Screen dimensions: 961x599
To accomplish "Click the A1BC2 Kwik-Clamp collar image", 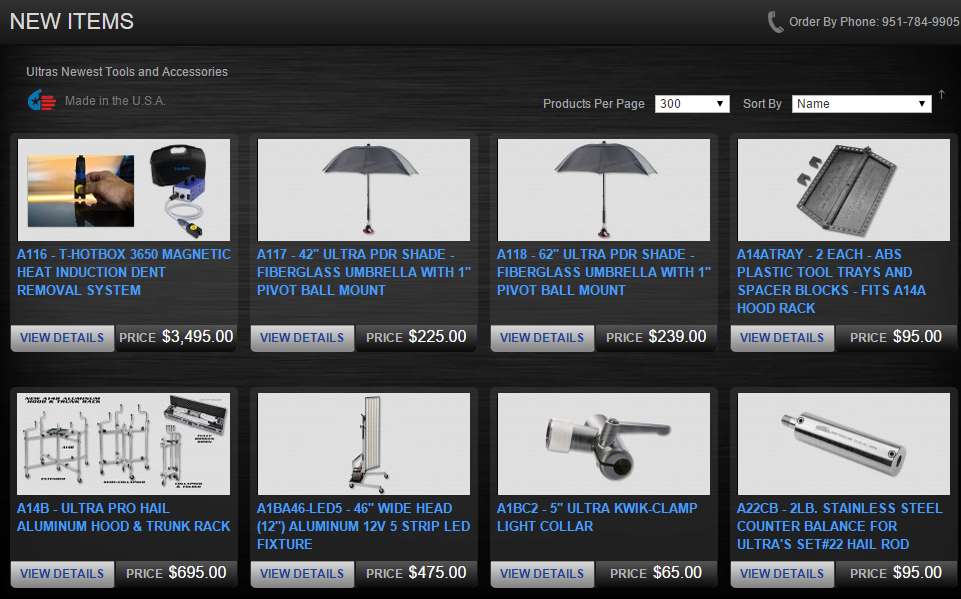I will [x=604, y=444].
